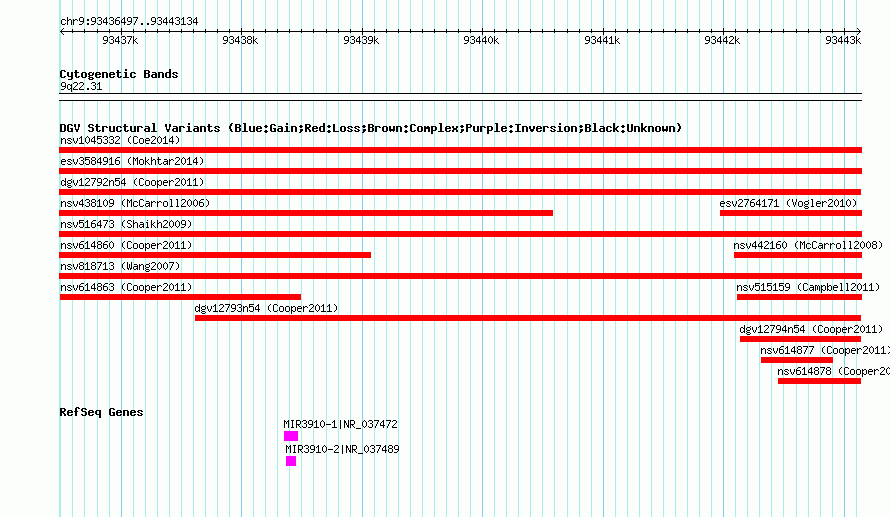Screen dimensions: 890x517
Task: Click the 93440k ruler tick label
Action: coord(481,40)
